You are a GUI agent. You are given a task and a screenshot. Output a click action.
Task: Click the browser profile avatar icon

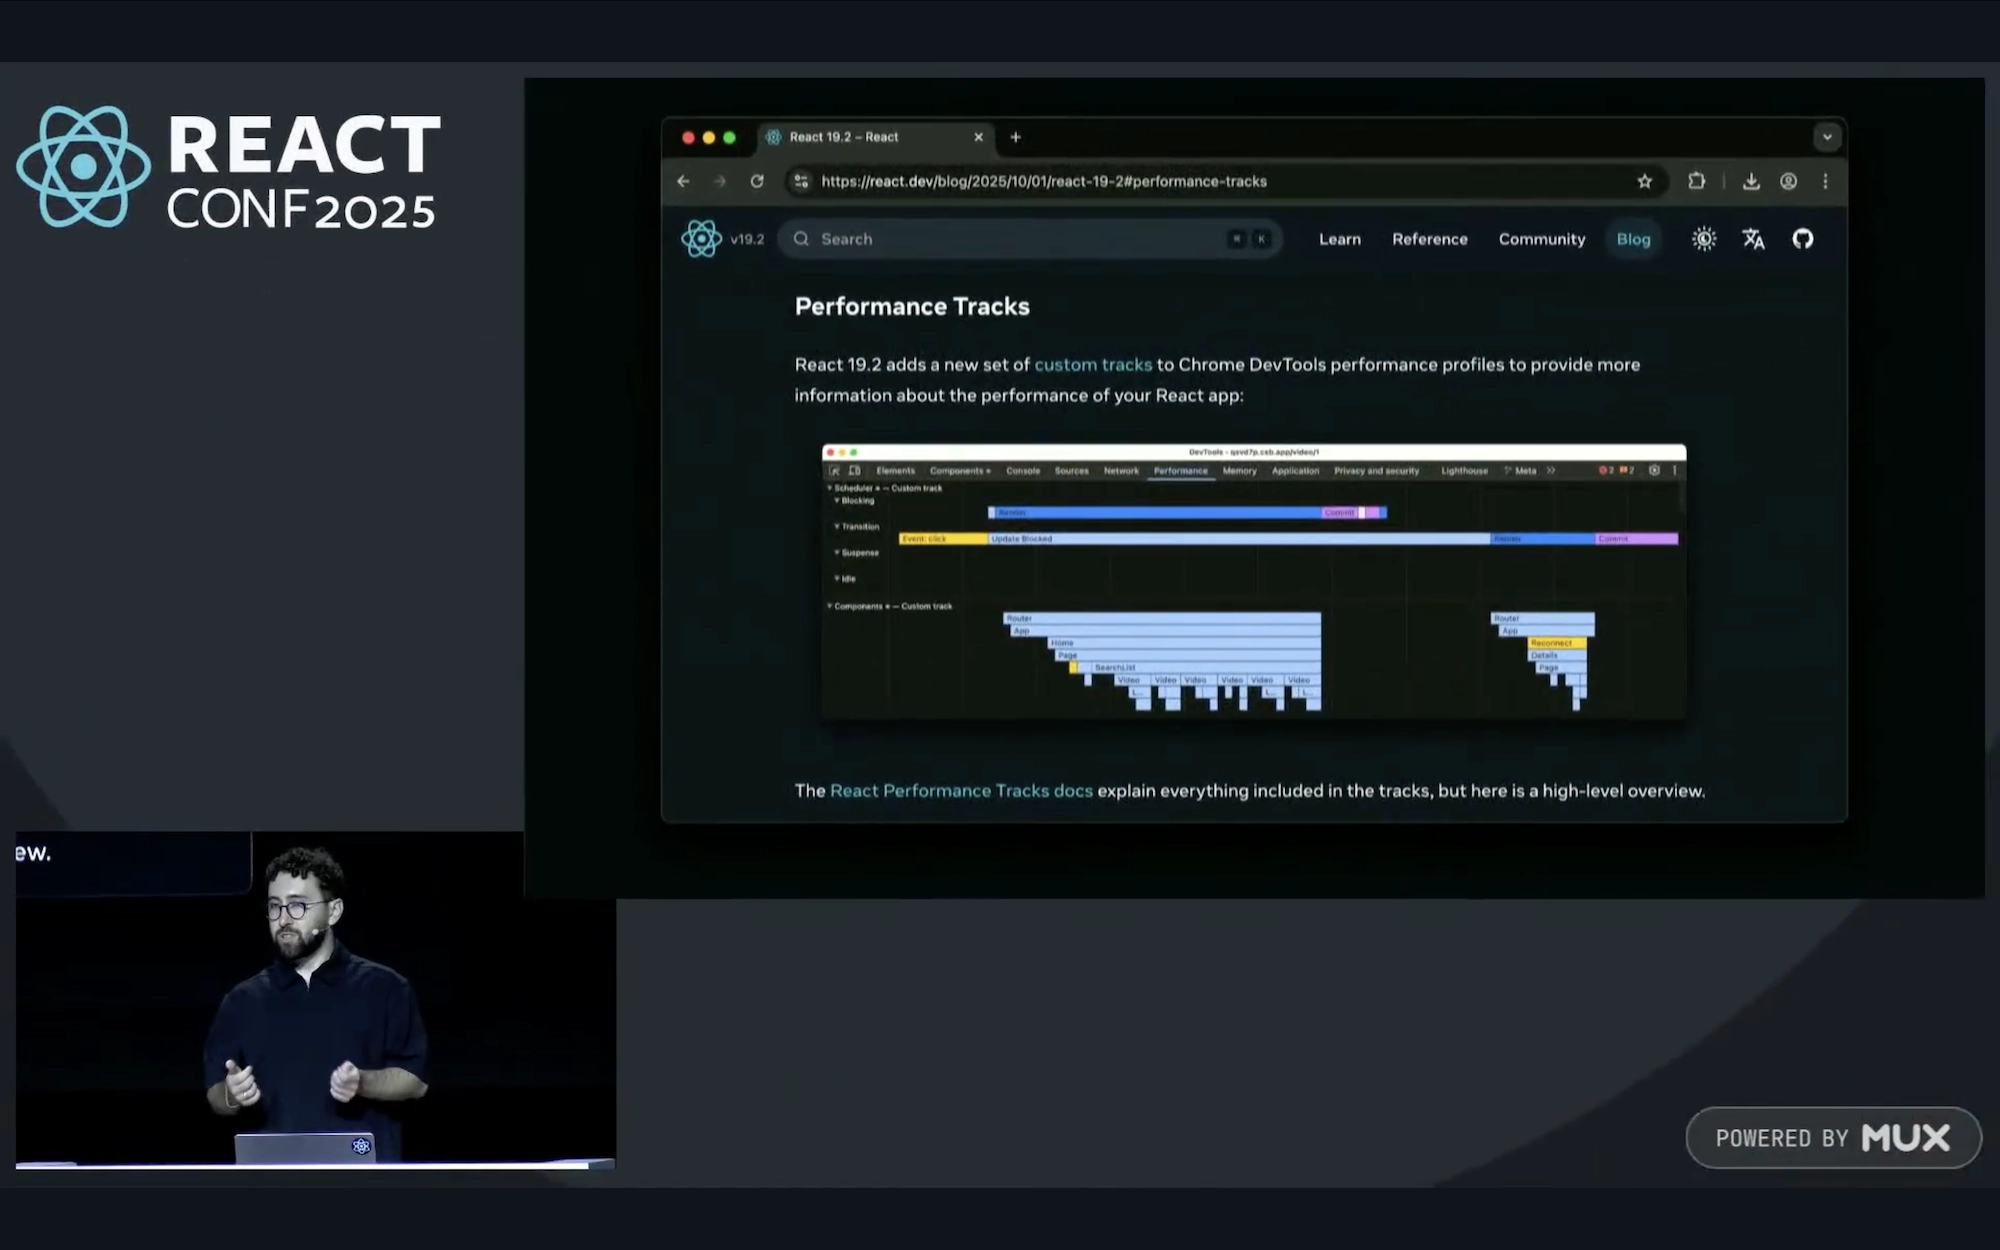(x=1788, y=181)
